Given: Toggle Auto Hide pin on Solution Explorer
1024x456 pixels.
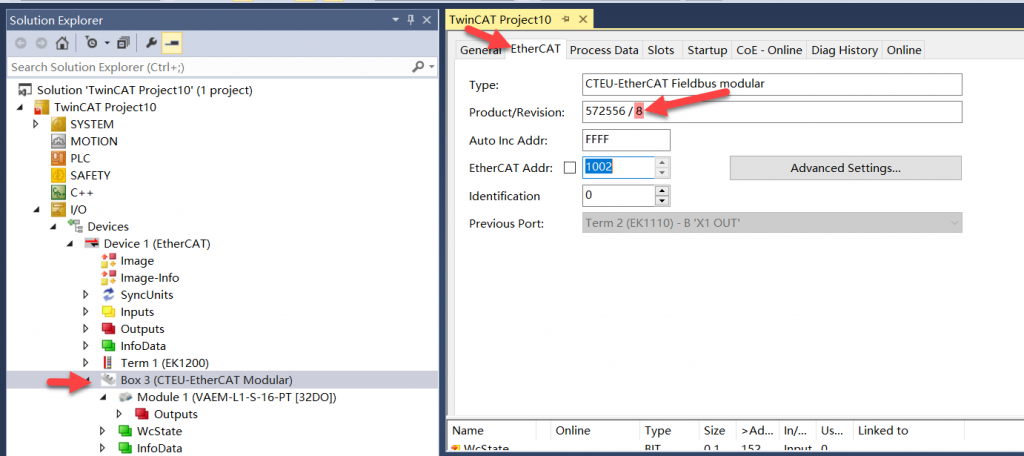Looking at the screenshot, I should click(x=411, y=20).
